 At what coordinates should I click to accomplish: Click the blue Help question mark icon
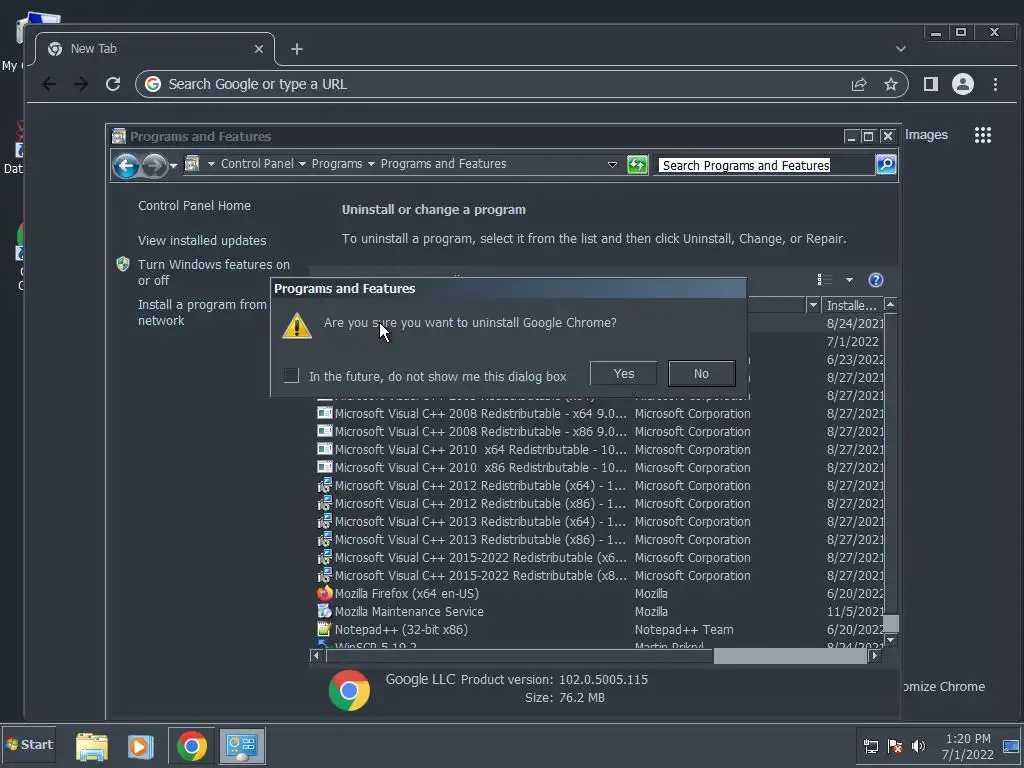coord(876,280)
